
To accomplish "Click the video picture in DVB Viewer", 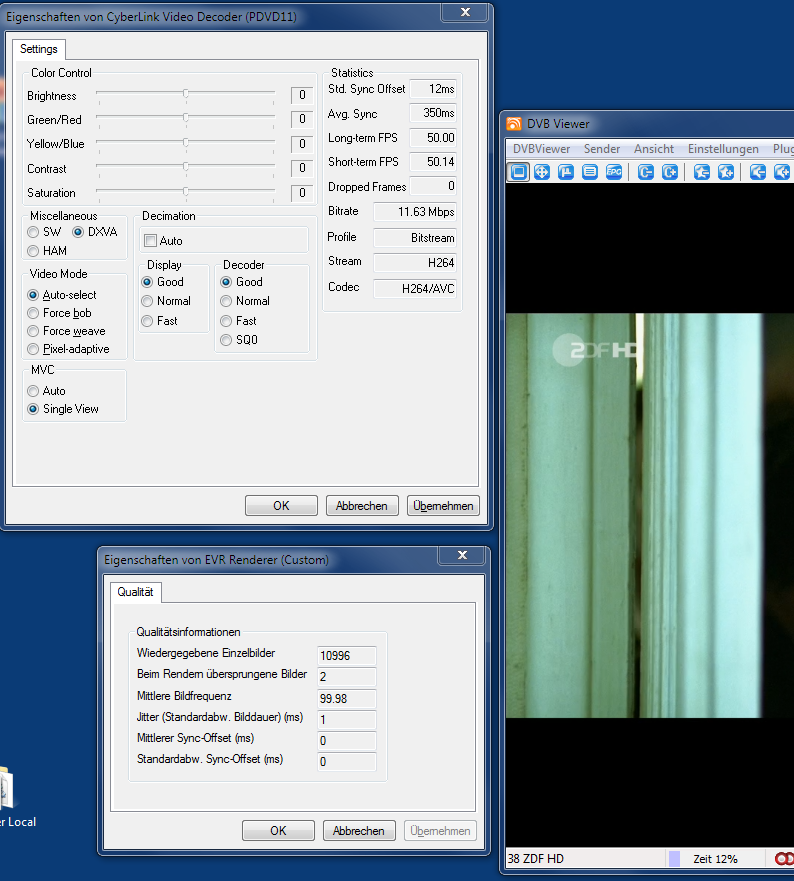I will pyautogui.click(x=650, y=515).
